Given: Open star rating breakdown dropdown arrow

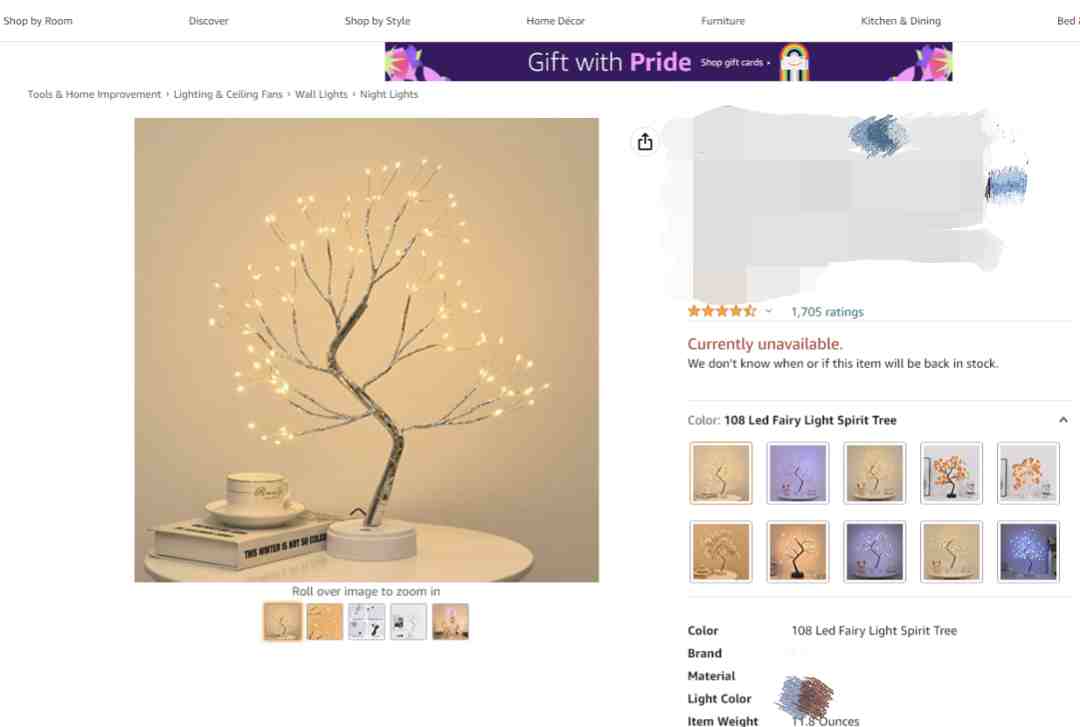Looking at the screenshot, I should tap(769, 311).
